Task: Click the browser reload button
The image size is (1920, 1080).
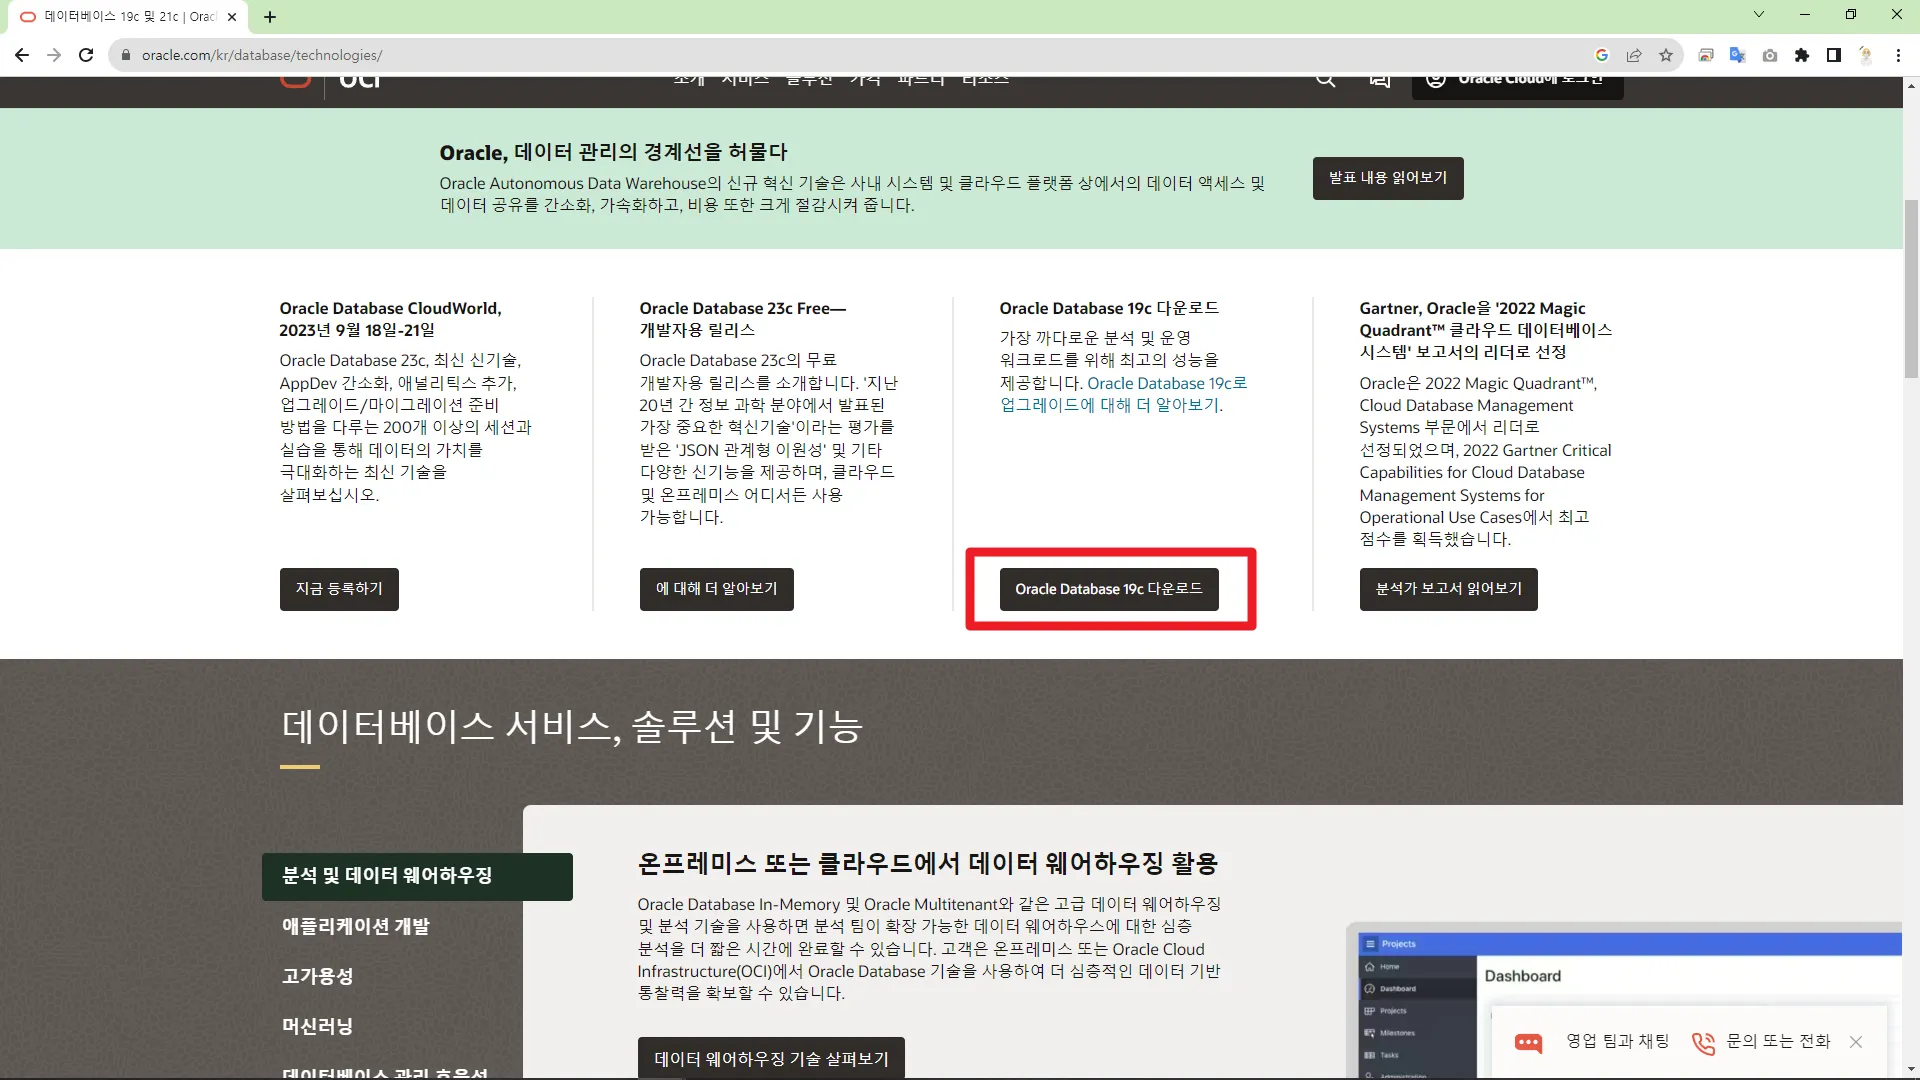Action: click(x=86, y=55)
